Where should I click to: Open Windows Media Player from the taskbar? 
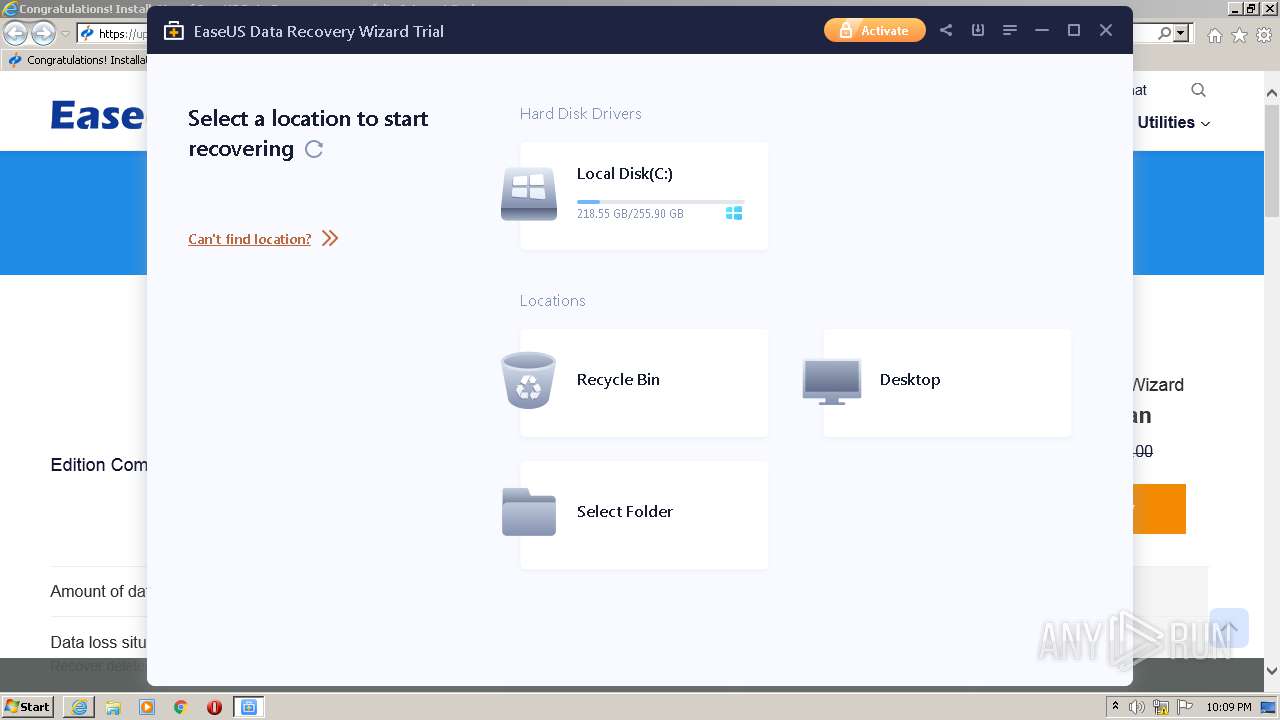point(147,707)
